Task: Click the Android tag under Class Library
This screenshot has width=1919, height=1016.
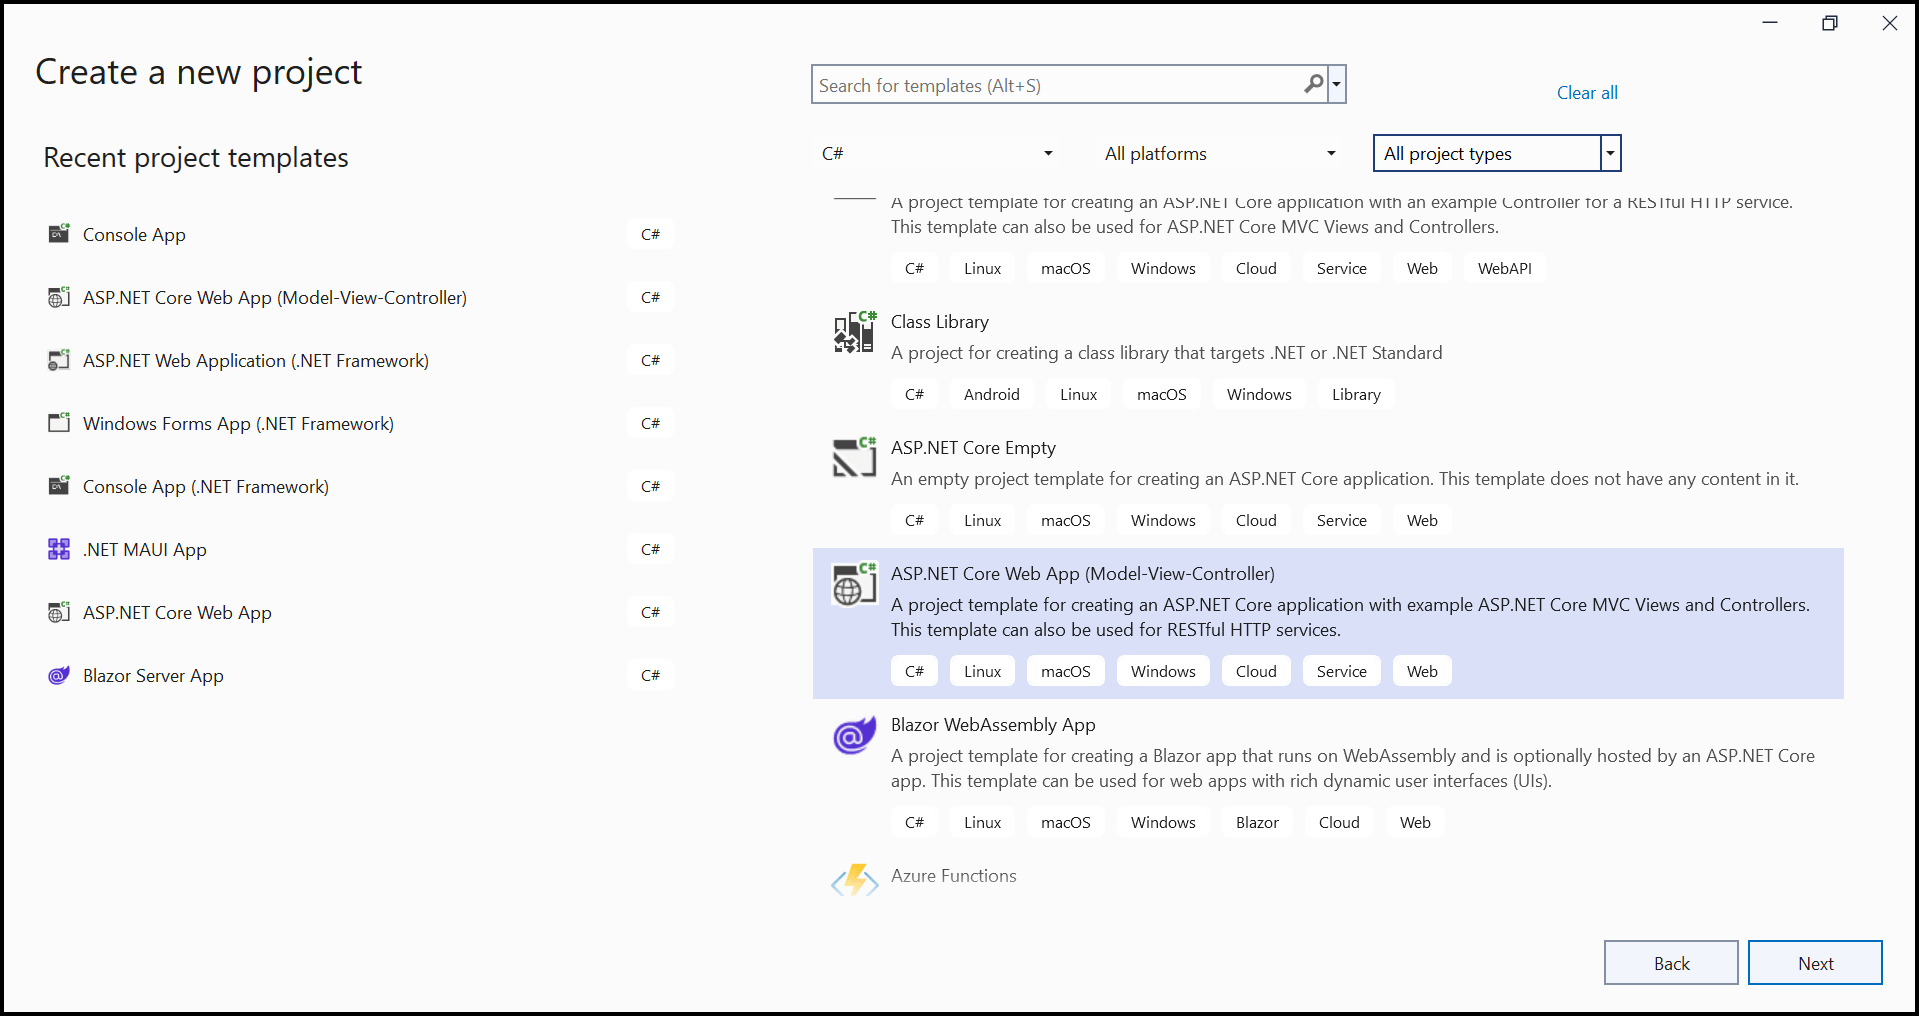Action: point(992,394)
